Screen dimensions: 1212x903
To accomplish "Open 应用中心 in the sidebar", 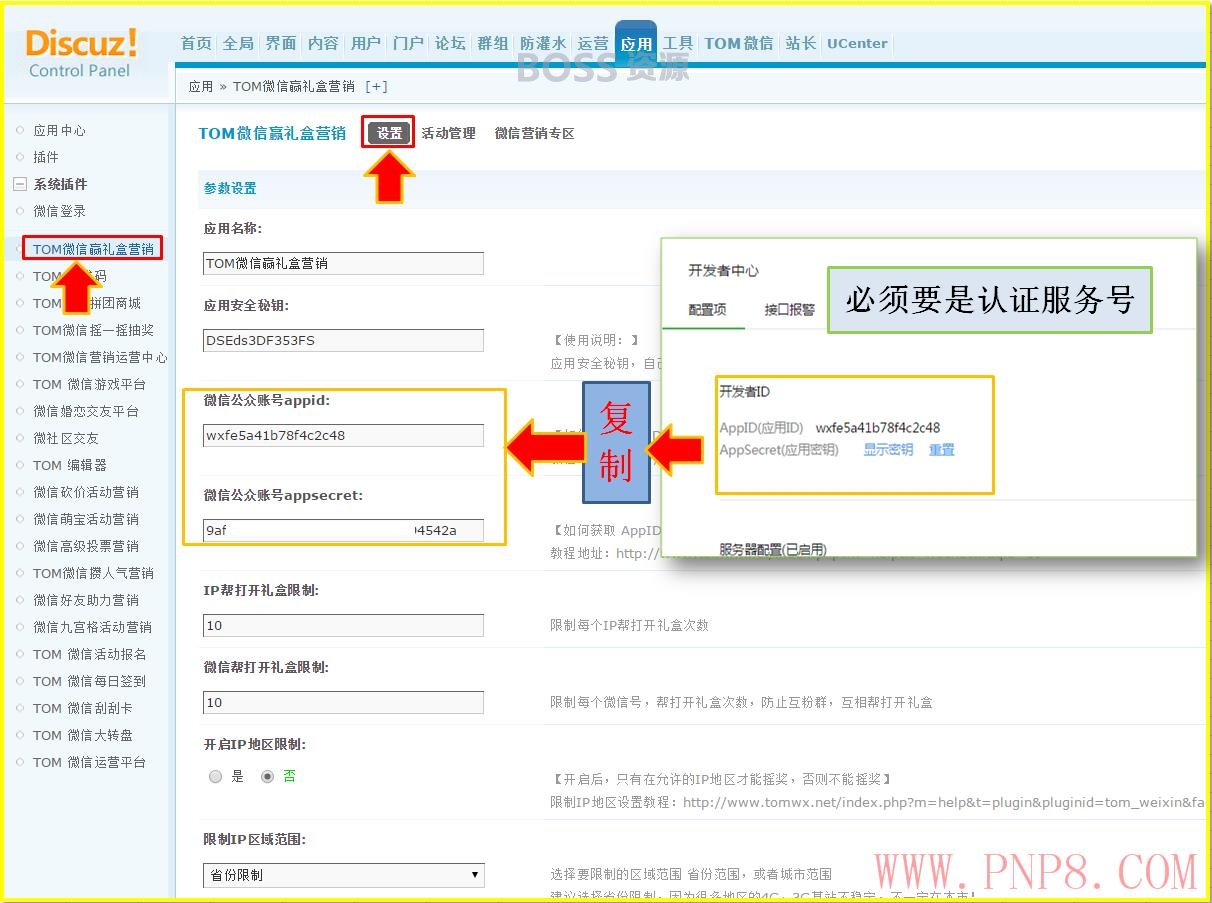I will (x=59, y=130).
